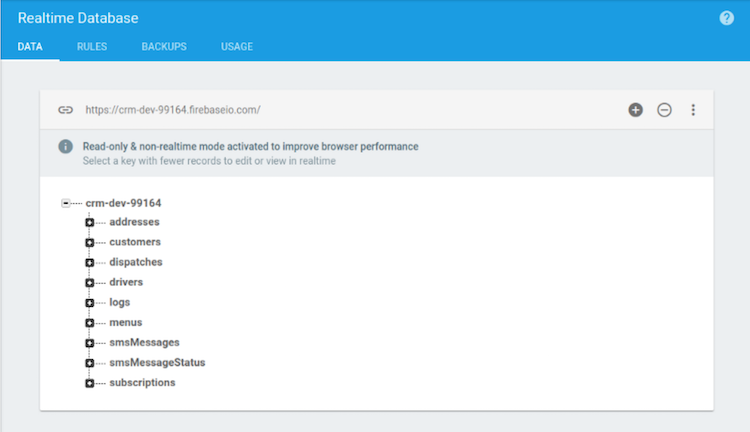
Task: Expand the addresses node
Action: click(89, 222)
